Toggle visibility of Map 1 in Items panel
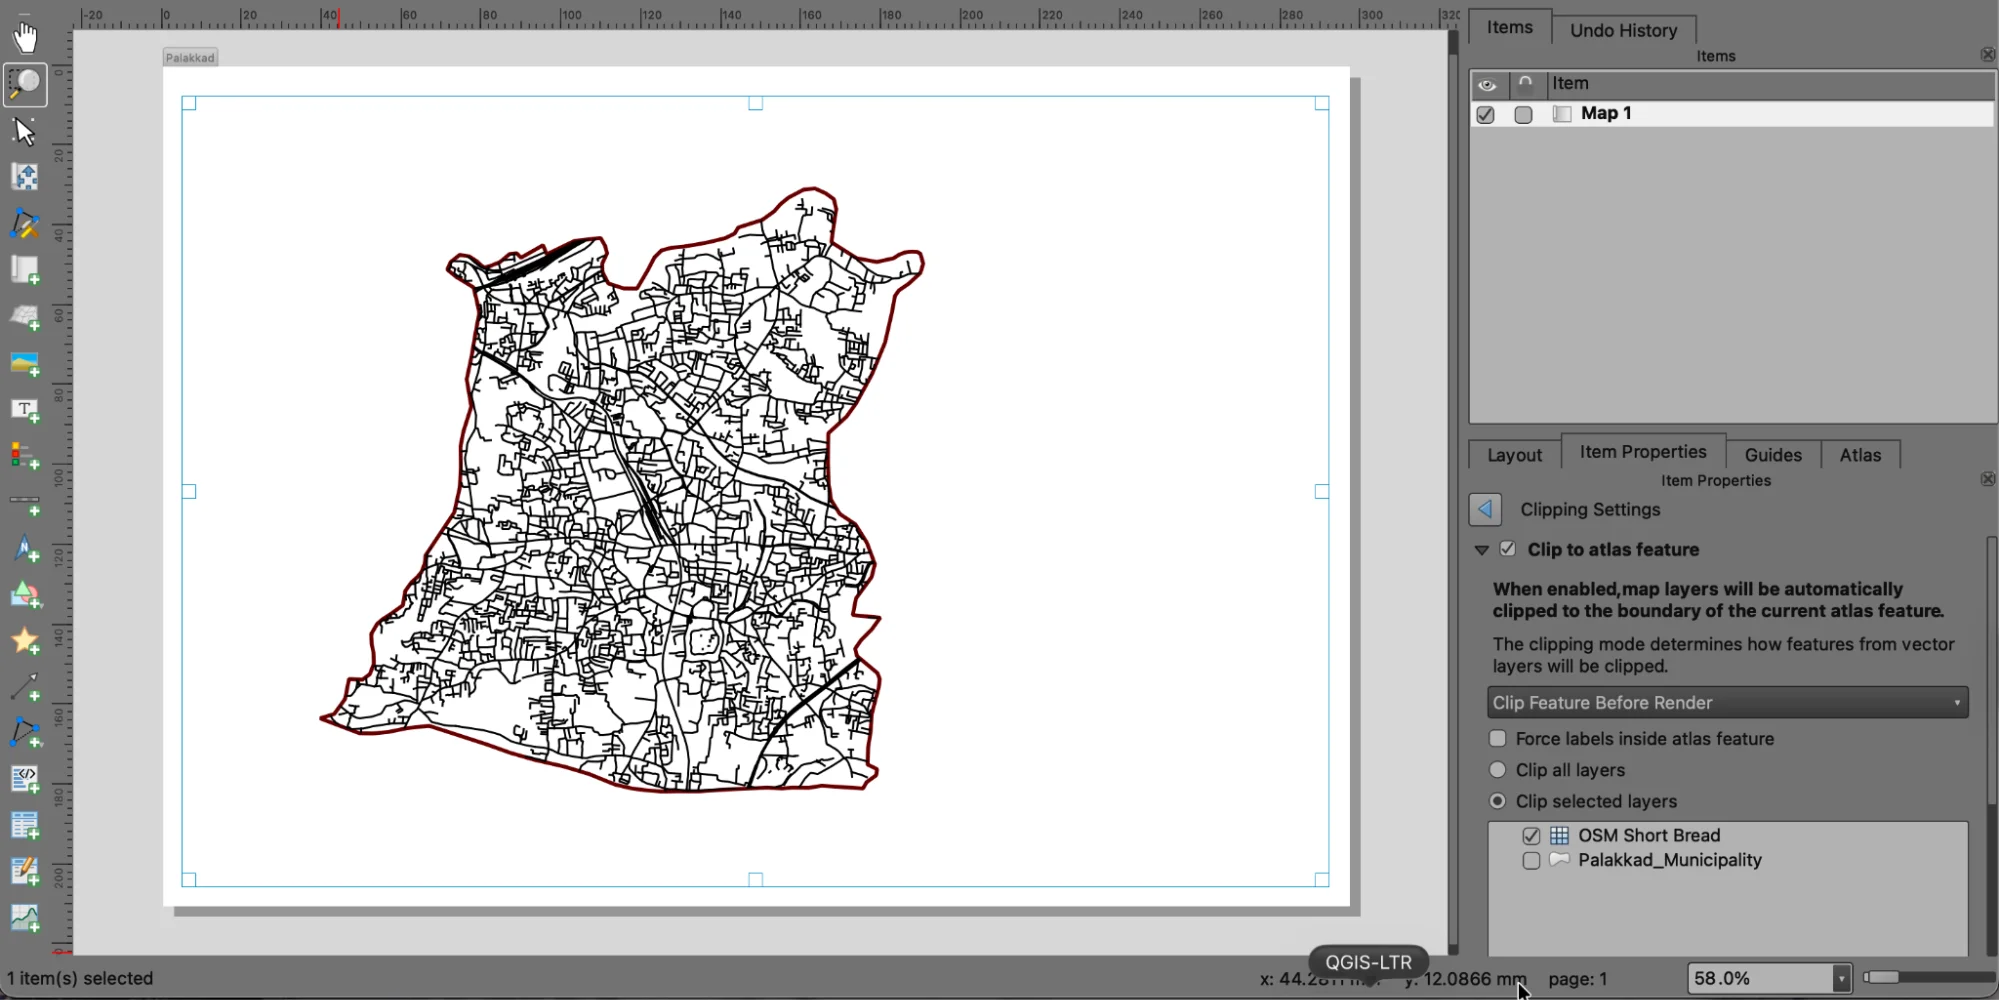Screen dimensions: 1999x1001 1484,114
